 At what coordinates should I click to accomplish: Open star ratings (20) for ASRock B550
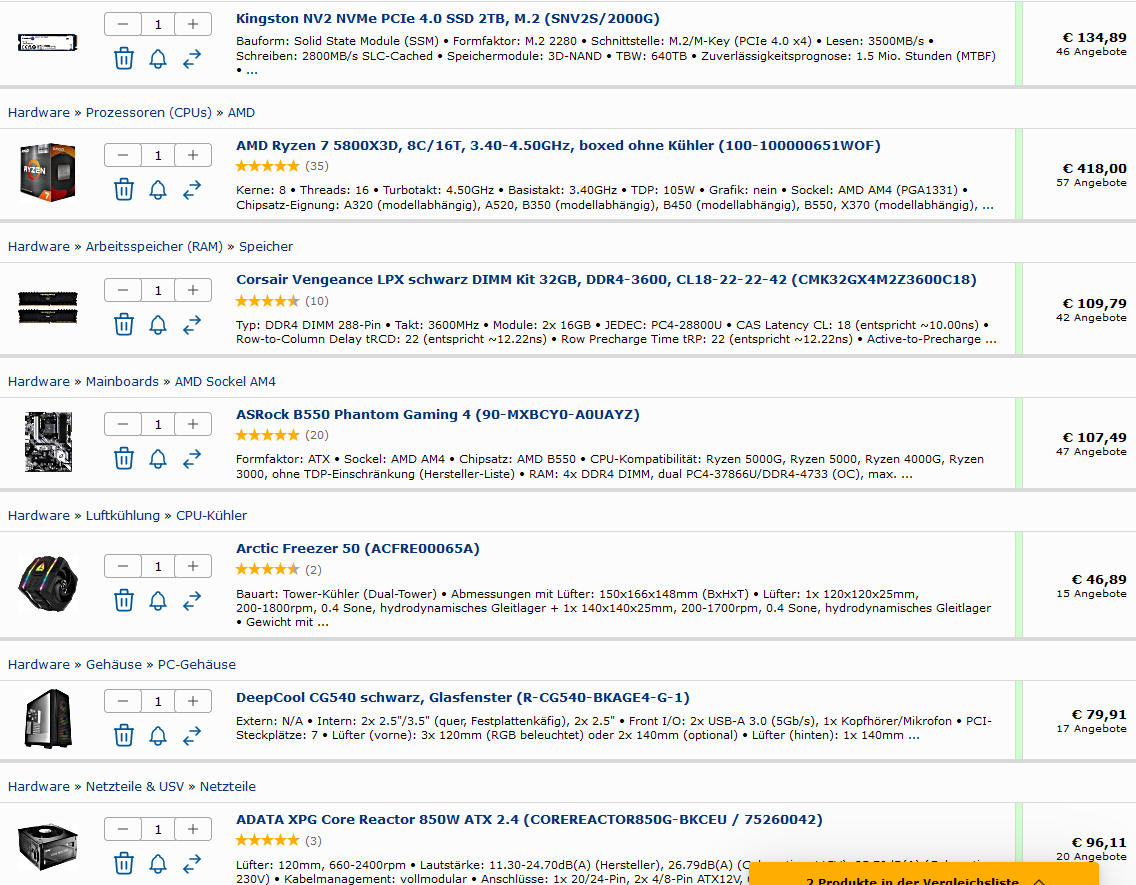(282, 435)
